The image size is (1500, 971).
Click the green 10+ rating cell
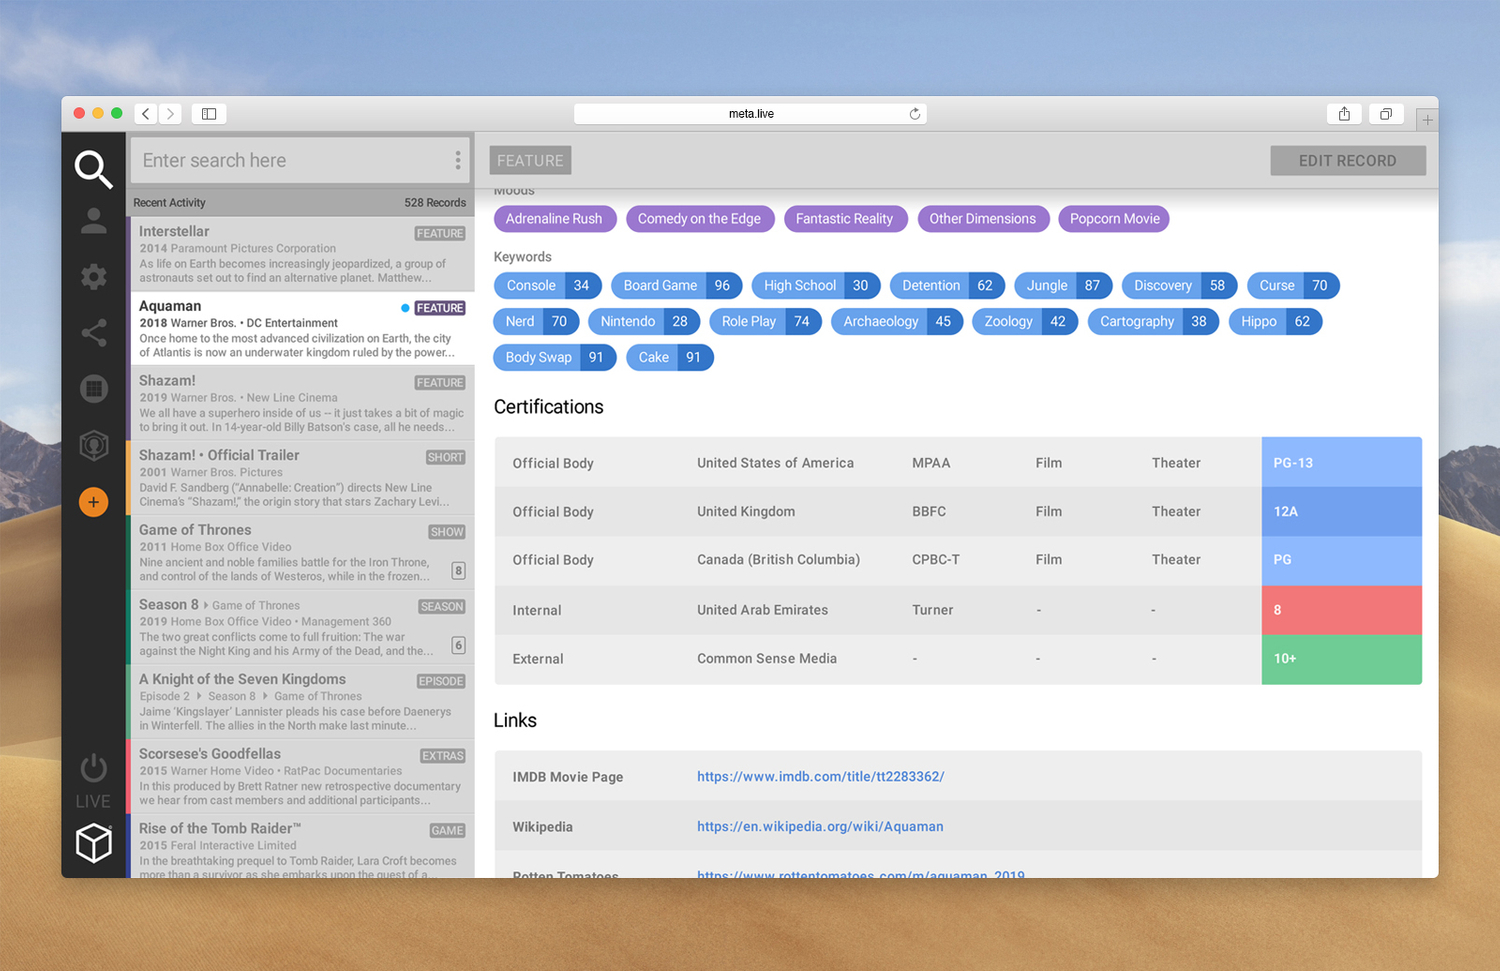pyautogui.click(x=1341, y=659)
